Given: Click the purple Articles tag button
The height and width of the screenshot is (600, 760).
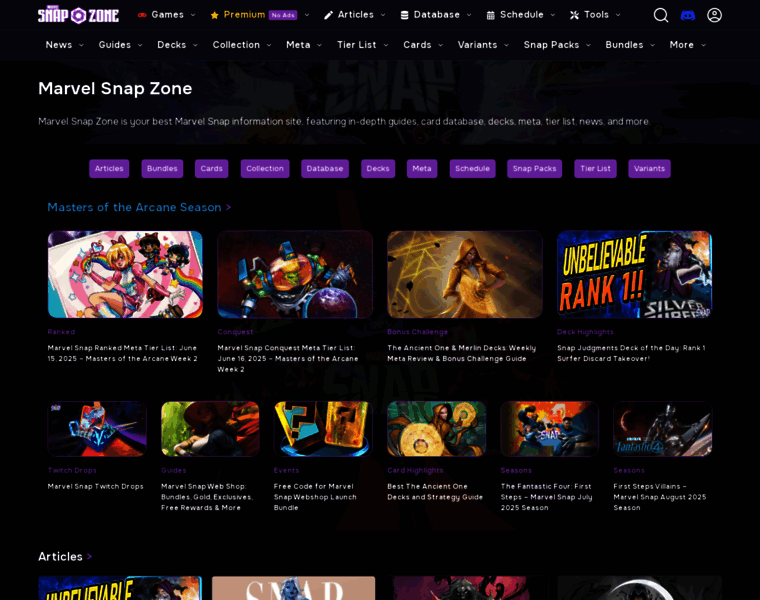Looking at the screenshot, I should click(109, 169).
